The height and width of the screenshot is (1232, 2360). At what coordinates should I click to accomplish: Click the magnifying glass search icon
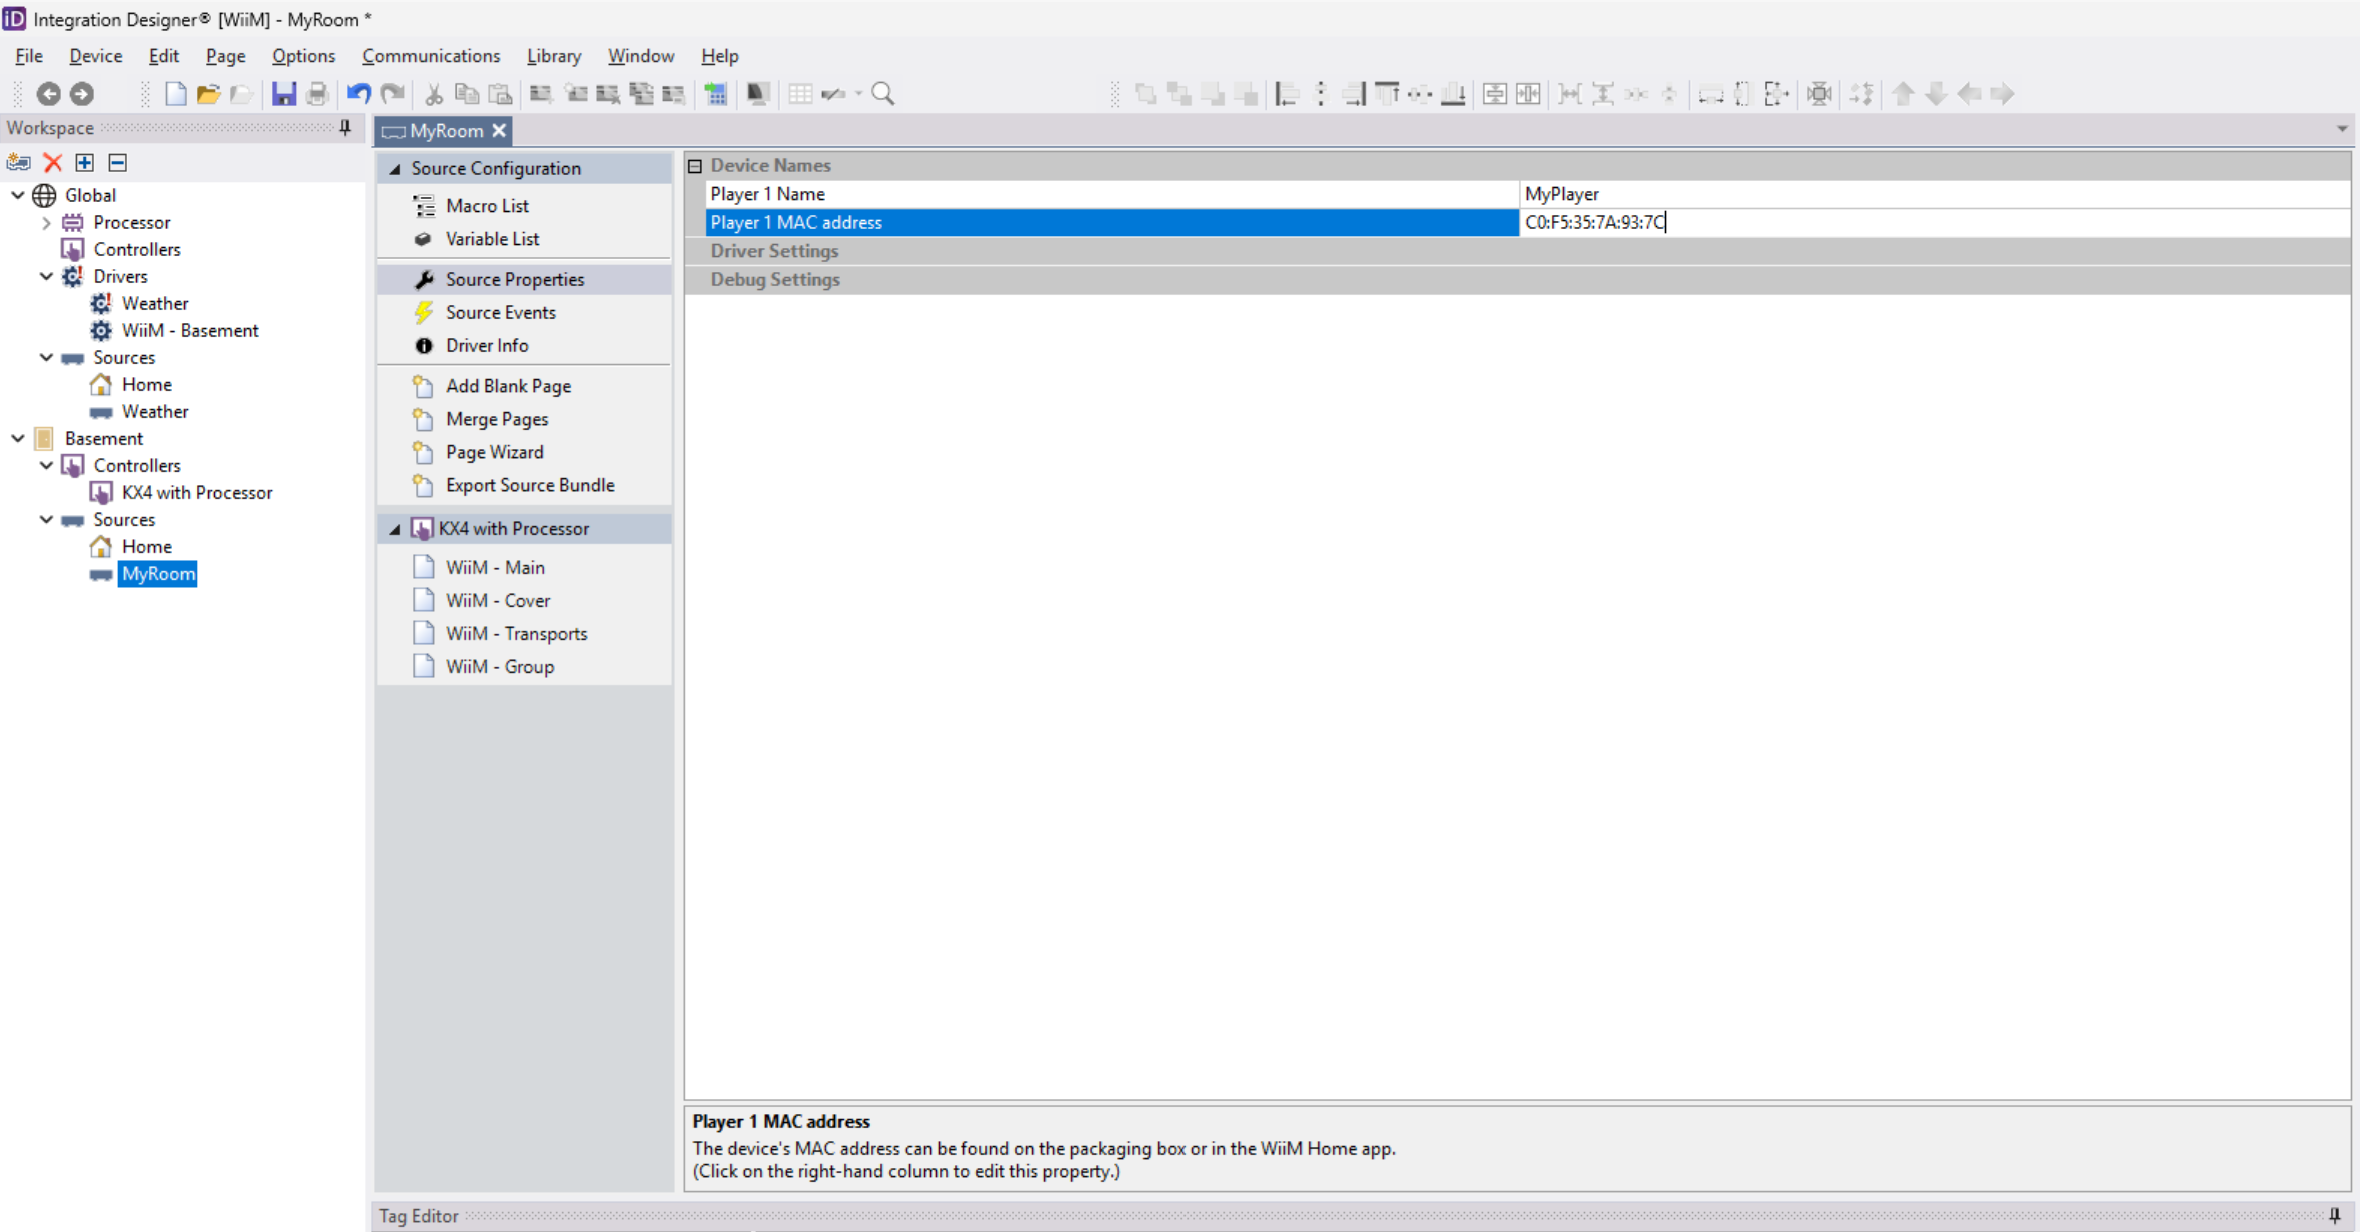pyautogui.click(x=882, y=94)
